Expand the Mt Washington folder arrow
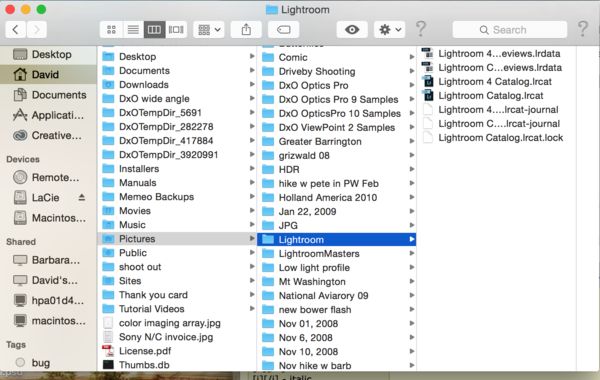 (x=412, y=281)
